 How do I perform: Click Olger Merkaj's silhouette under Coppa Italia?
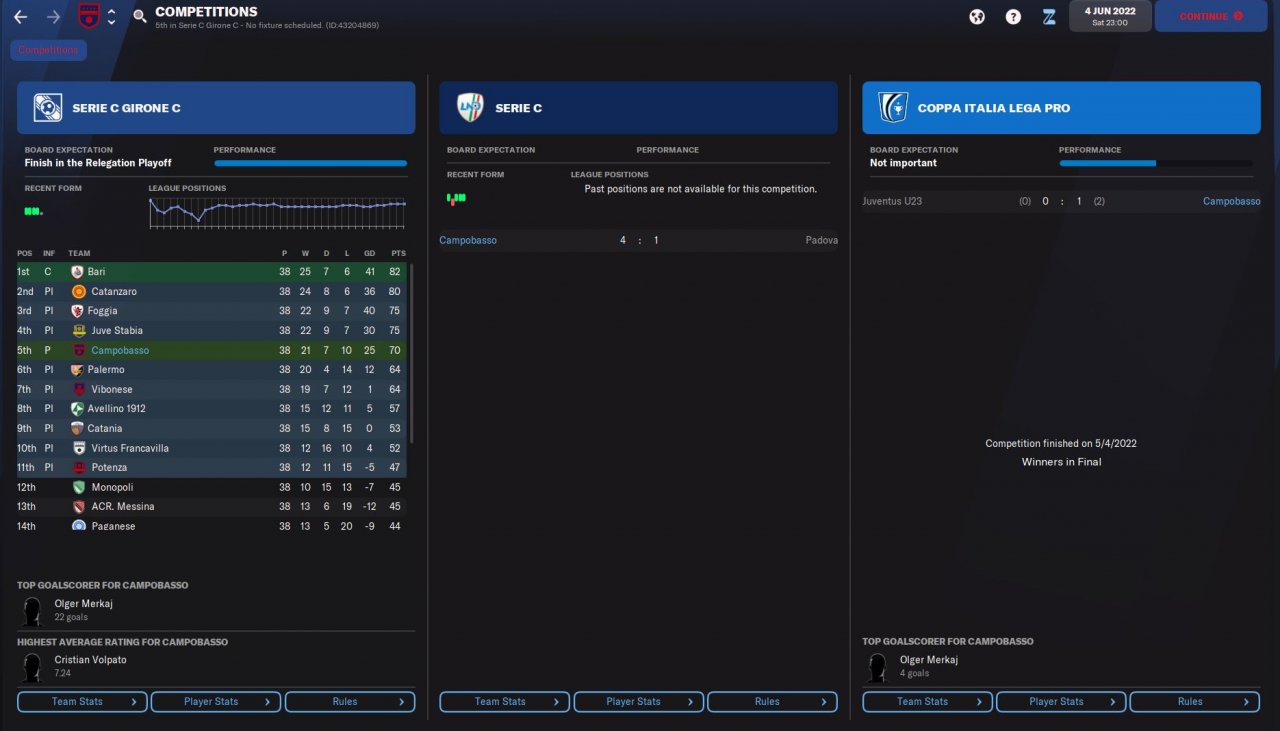877,667
